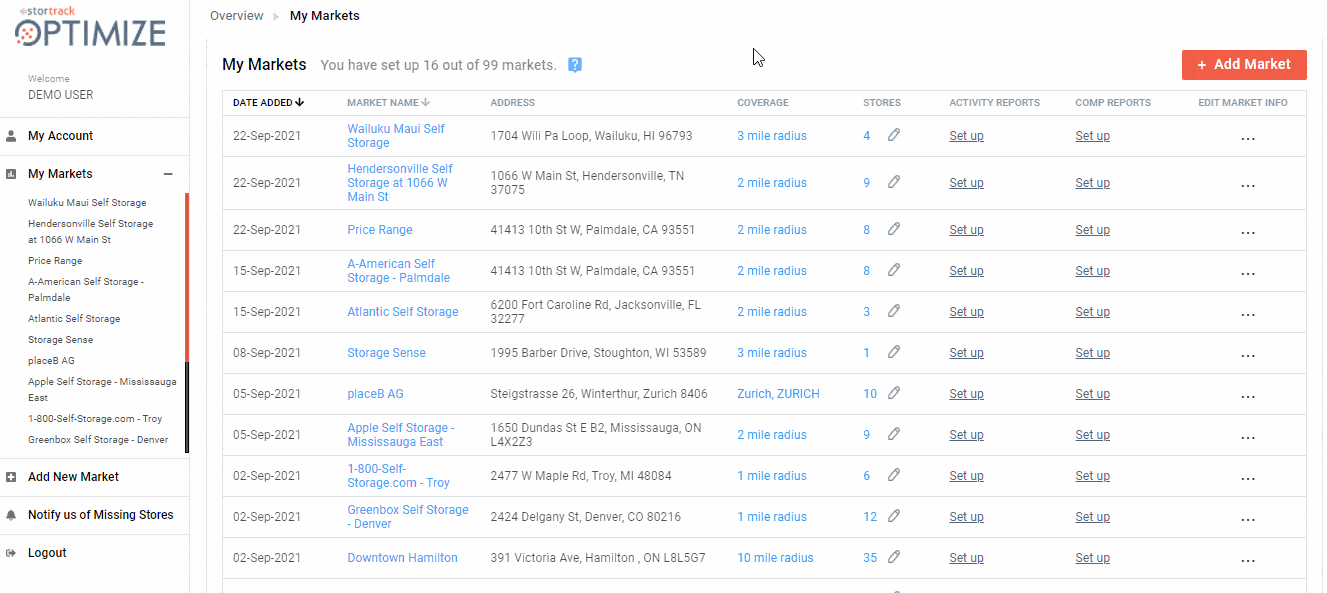
Task: Select Greenbox Self Storage - Denver in sidebar
Action: (98, 440)
